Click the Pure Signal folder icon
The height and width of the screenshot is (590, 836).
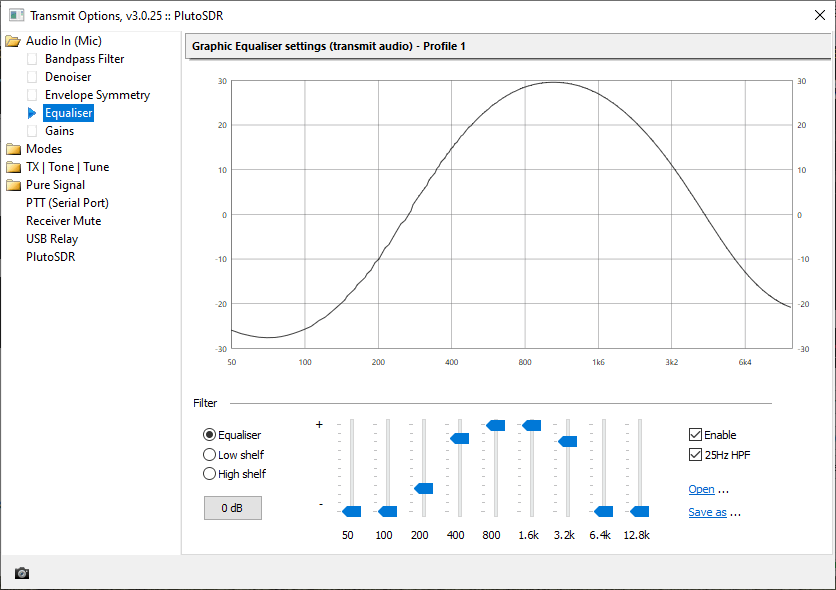[x=13, y=185]
